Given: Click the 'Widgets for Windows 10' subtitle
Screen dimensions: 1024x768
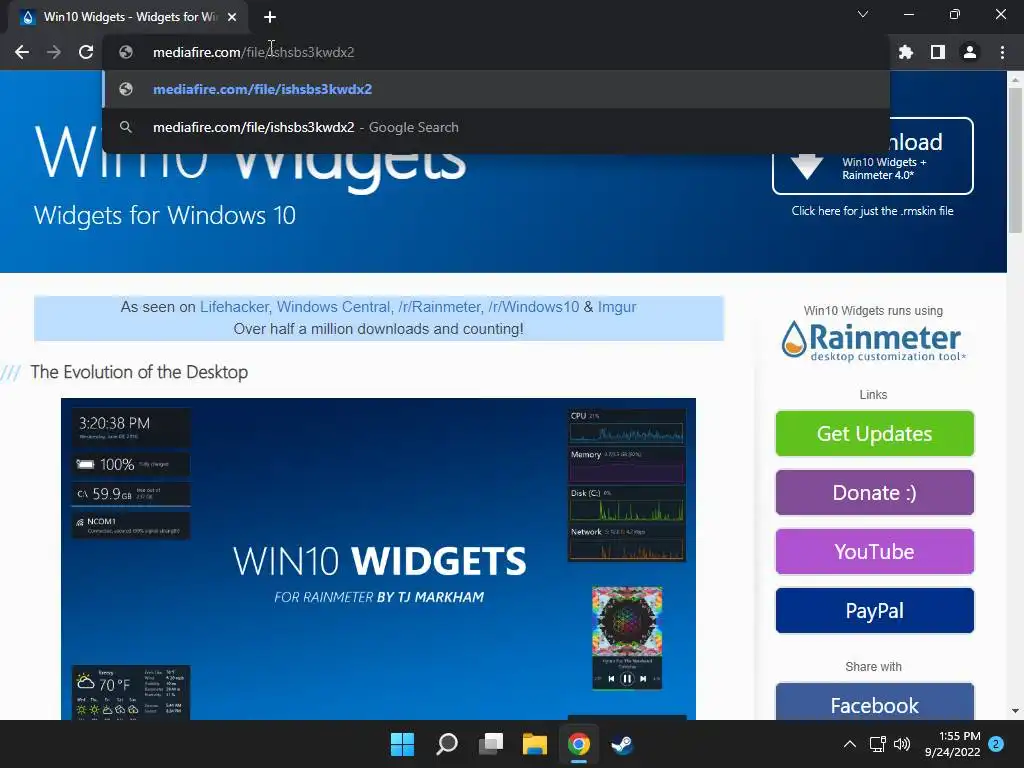Looking at the screenshot, I should coord(165,216).
